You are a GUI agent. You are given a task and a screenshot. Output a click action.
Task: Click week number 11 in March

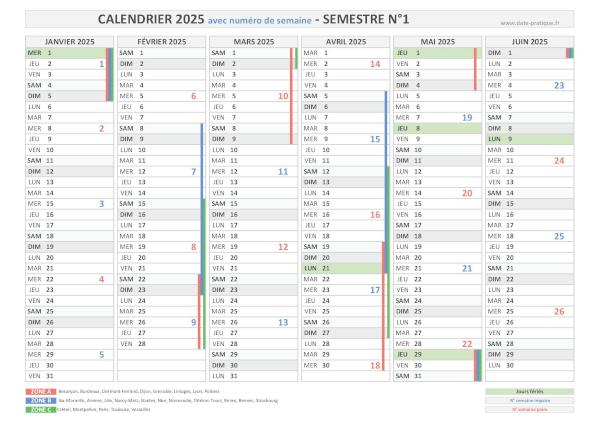[x=283, y=171]
